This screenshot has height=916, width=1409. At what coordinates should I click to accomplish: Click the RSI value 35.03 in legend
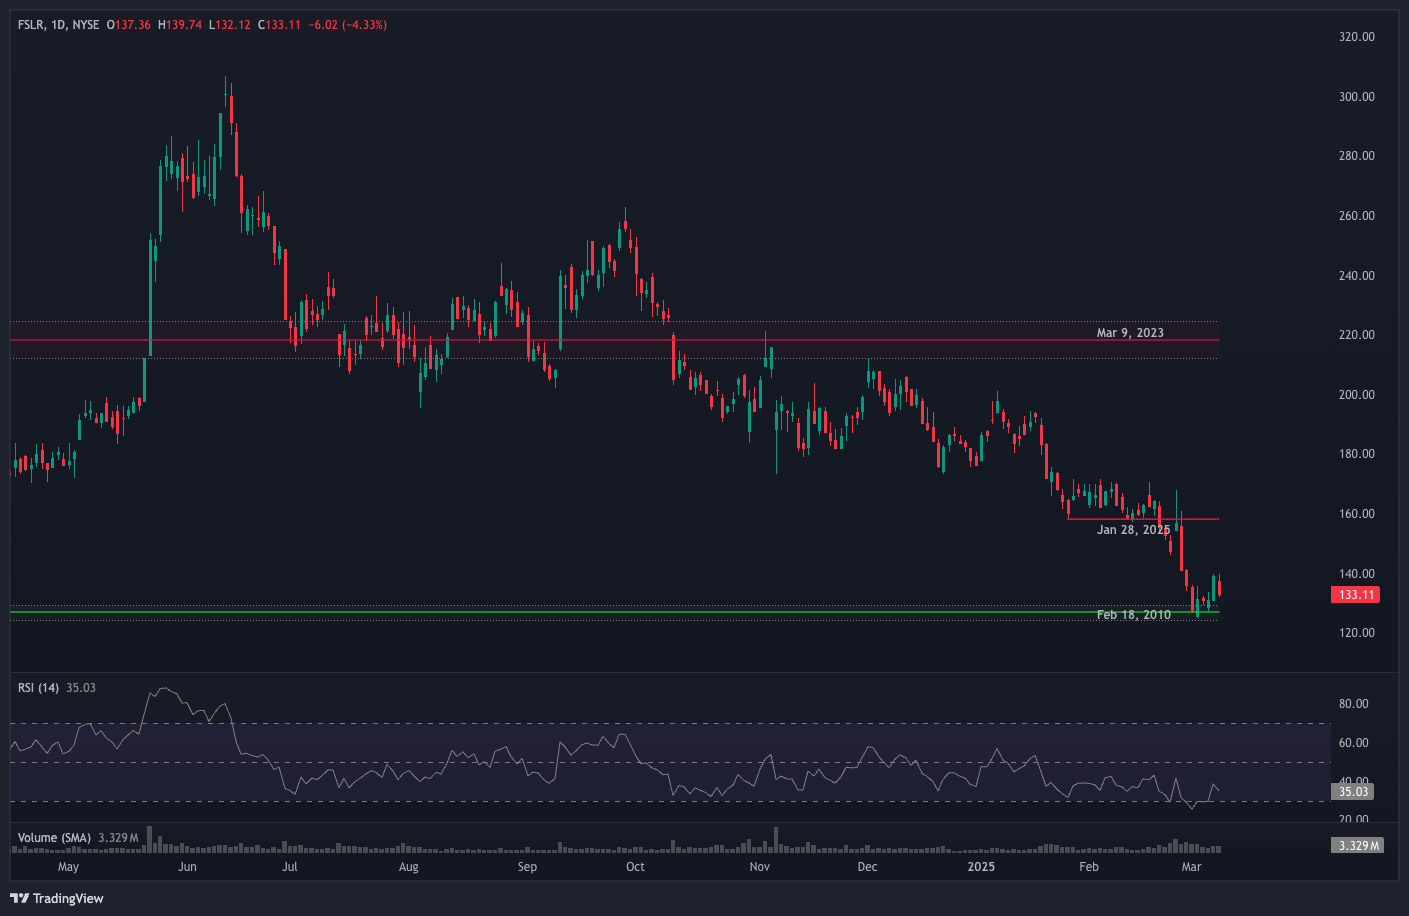pos(81,688)
